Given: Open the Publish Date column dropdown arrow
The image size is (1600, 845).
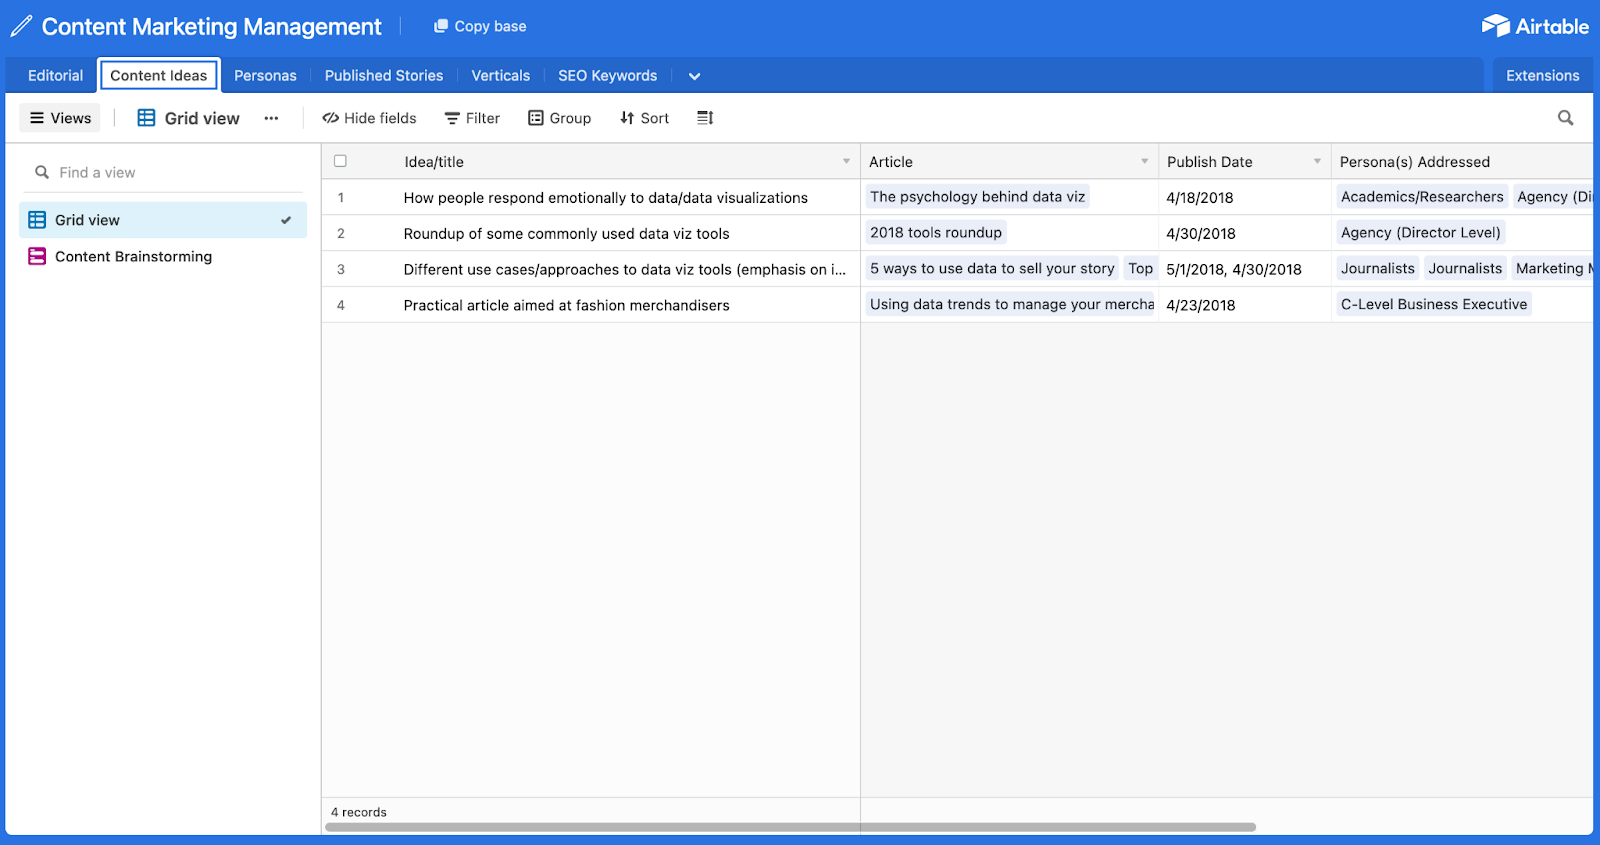Looking at the screenshot, I should (x=1317, y=161).
